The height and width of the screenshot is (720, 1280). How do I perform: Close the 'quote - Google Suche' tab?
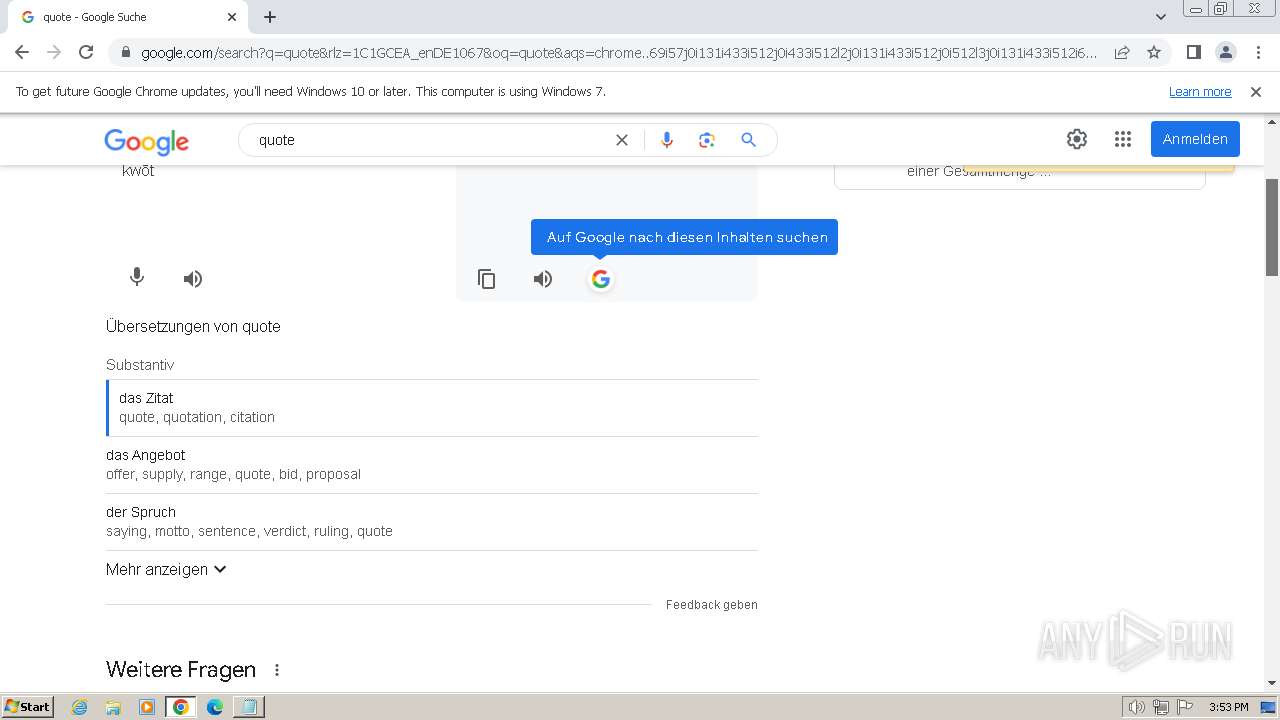click(232, 17)
